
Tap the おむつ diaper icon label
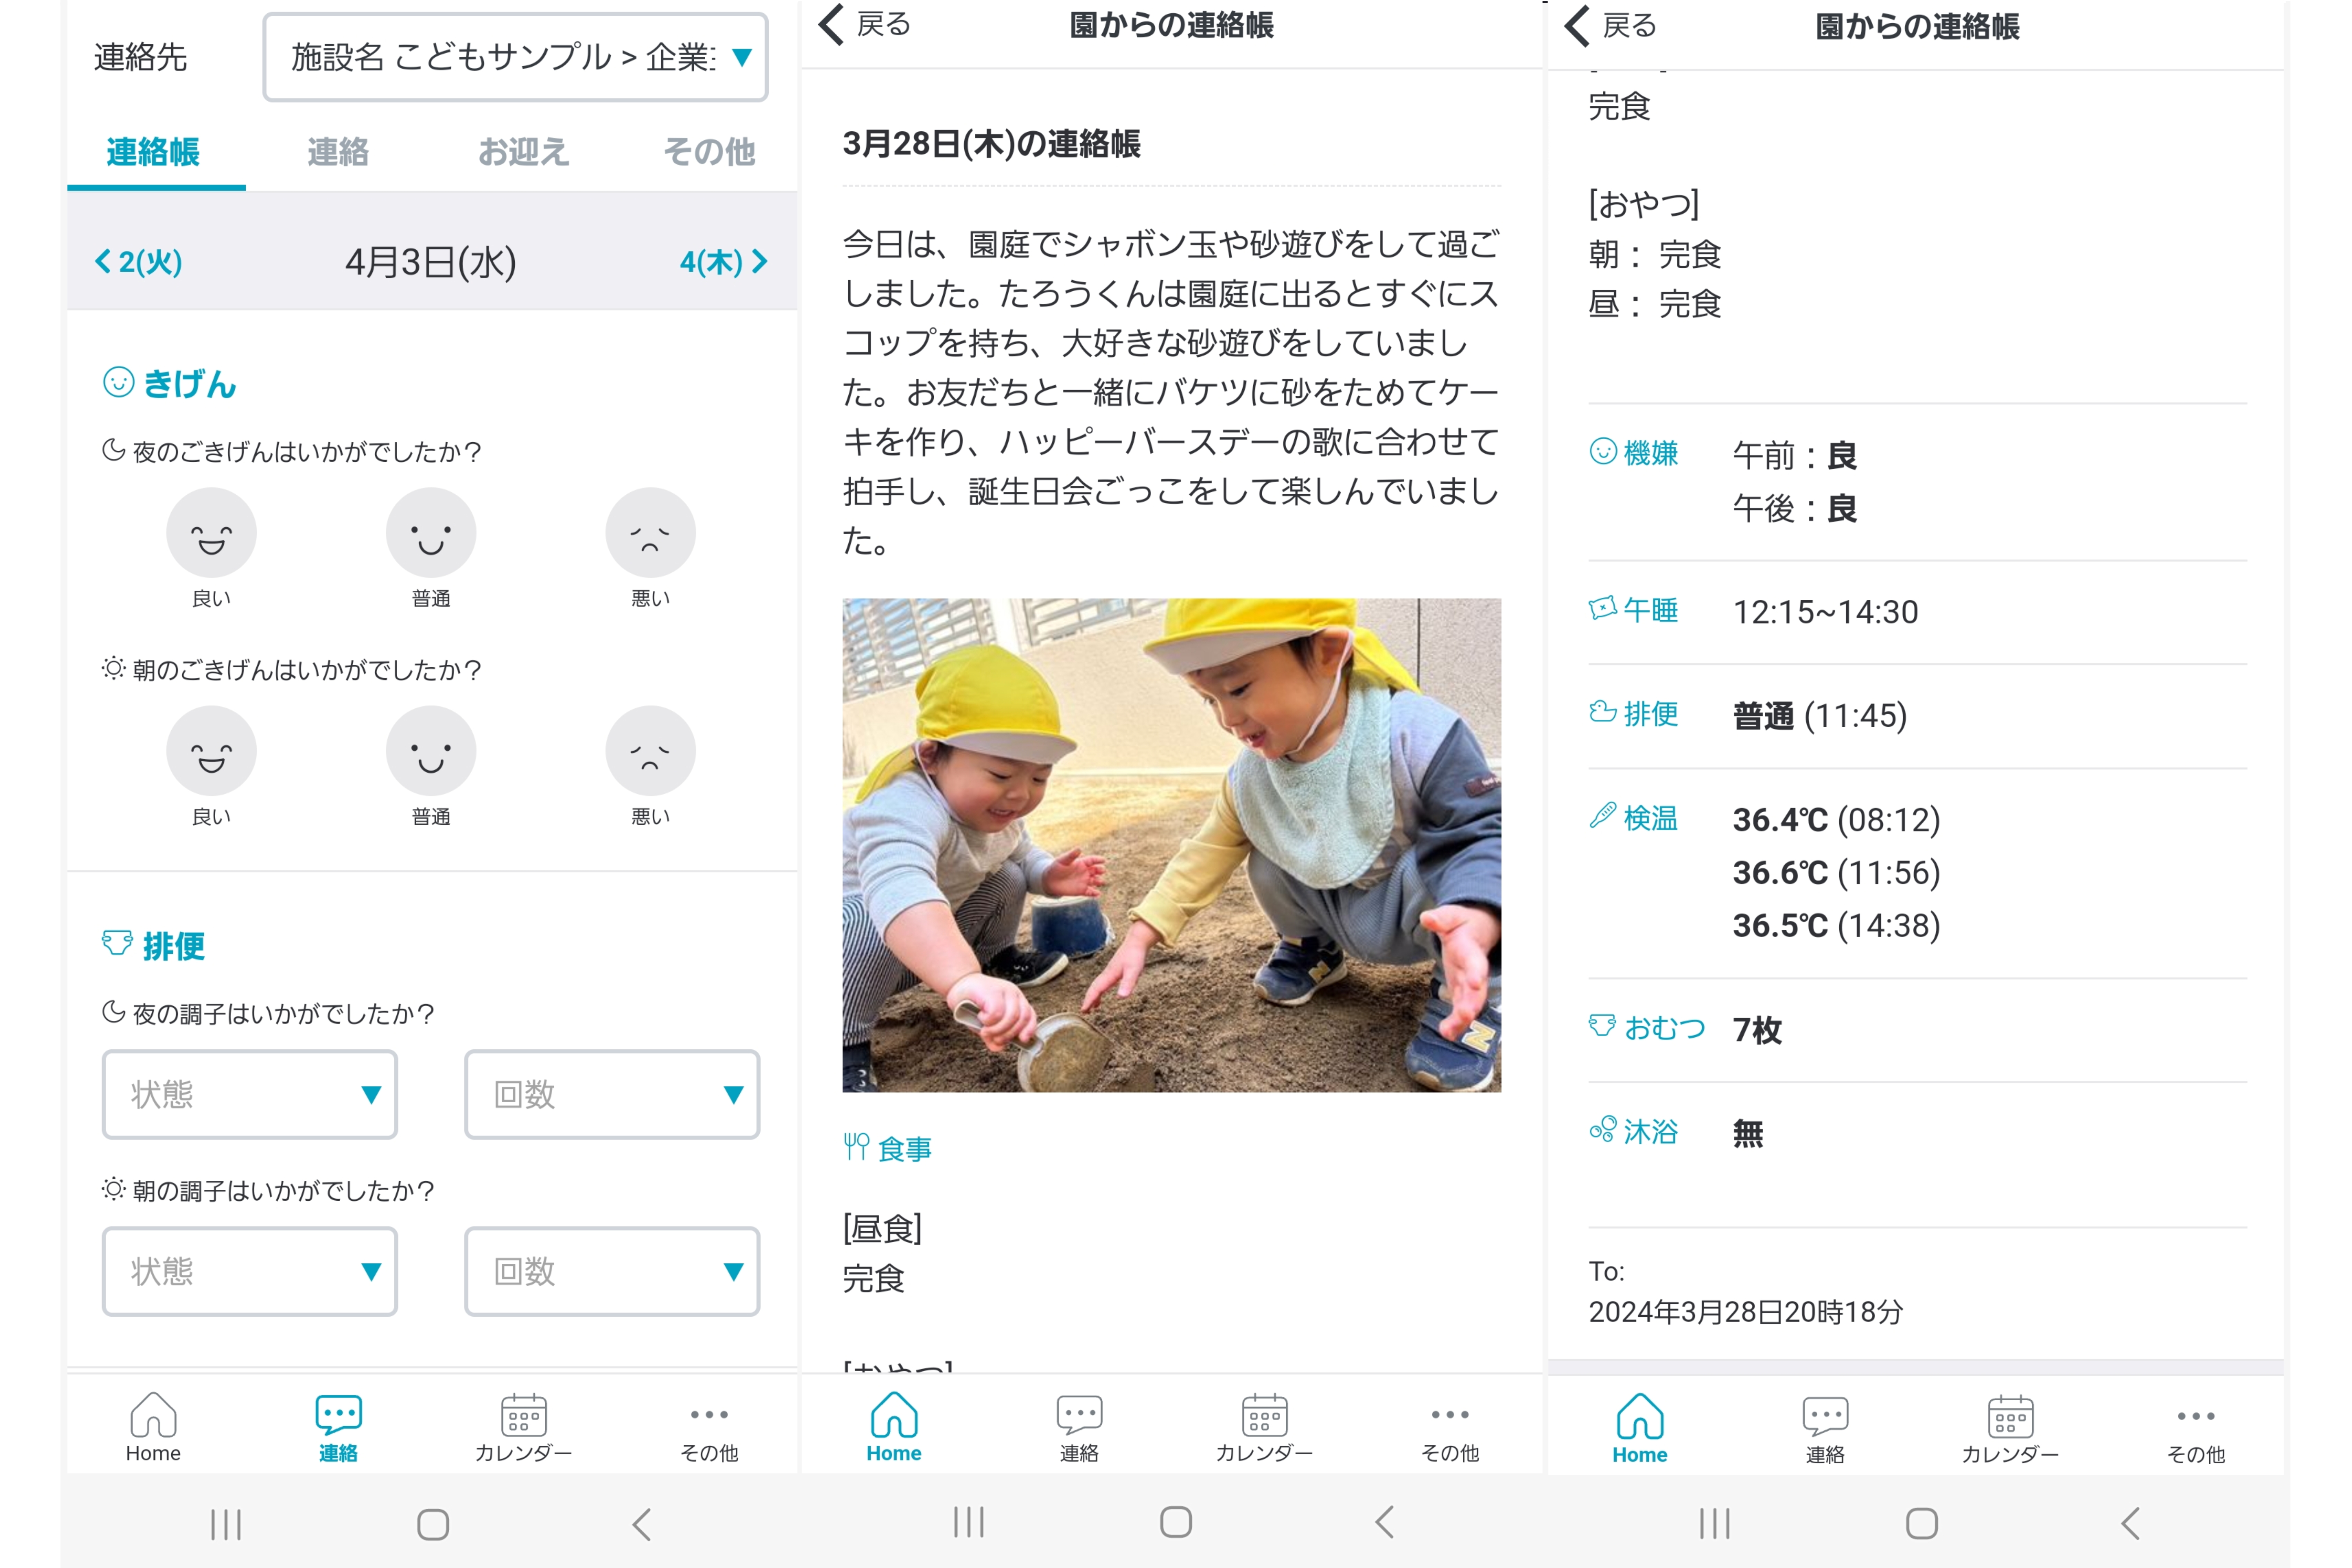(x=1647, y=1027)
